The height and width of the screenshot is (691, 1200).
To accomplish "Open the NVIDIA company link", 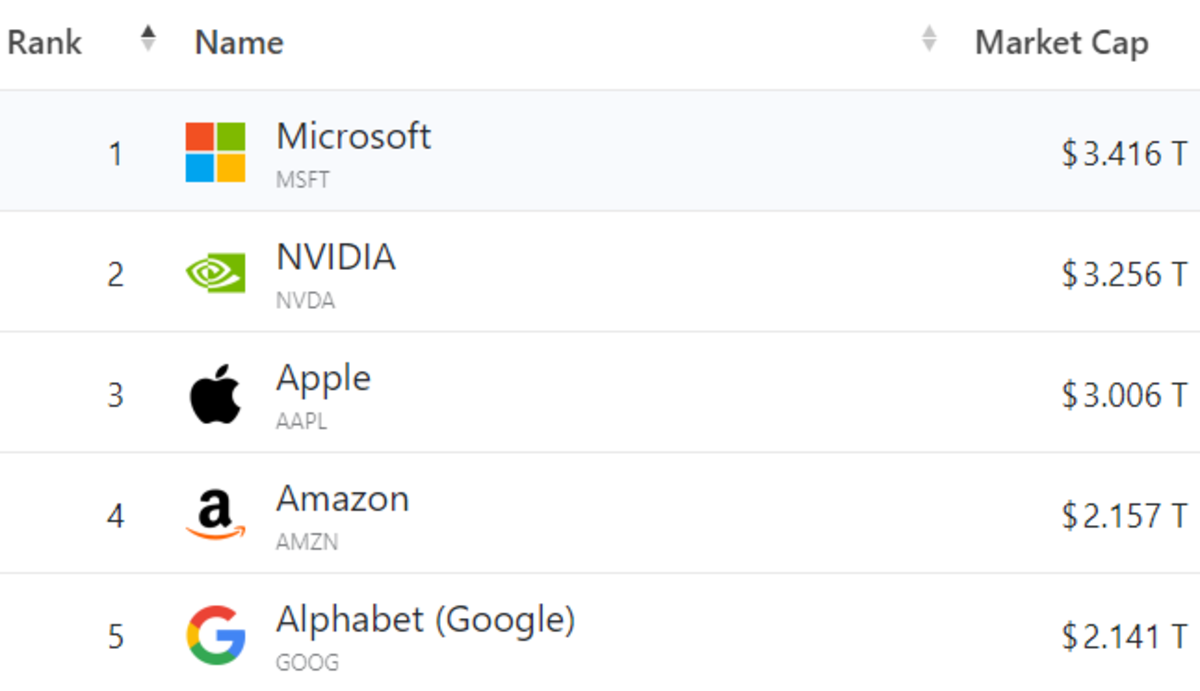I will coord(335,257).
